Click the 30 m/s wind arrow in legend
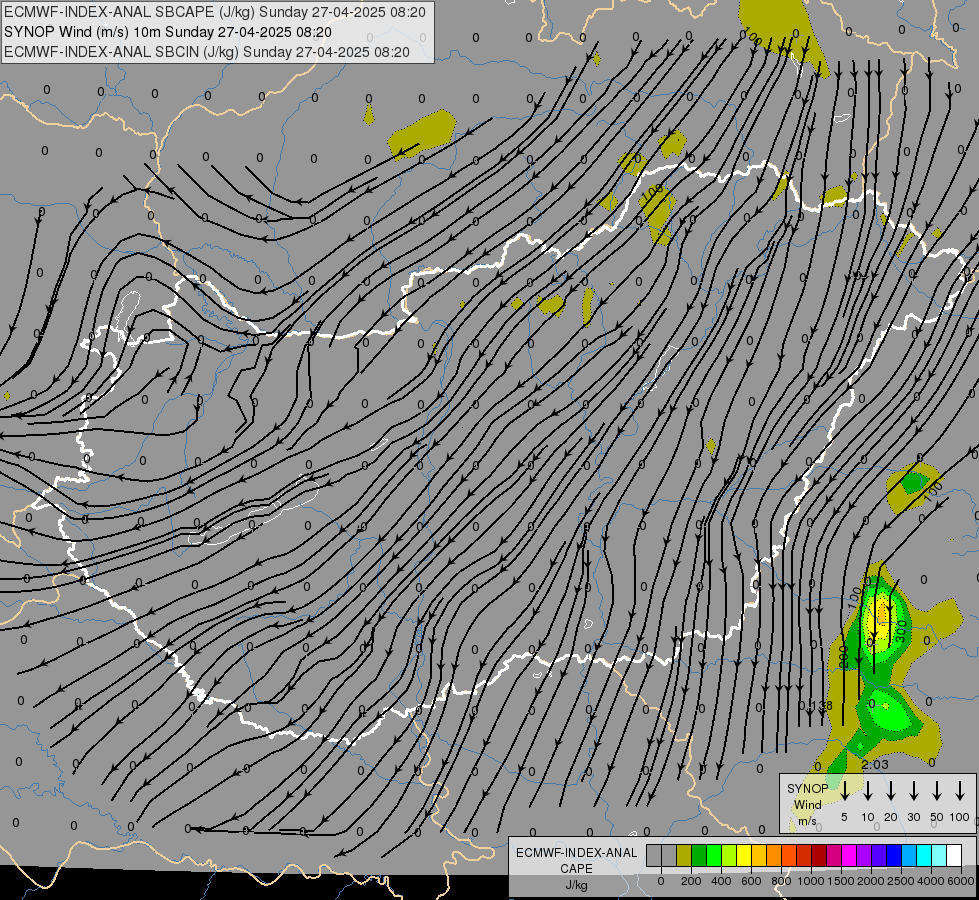 (x=914, y=791)
